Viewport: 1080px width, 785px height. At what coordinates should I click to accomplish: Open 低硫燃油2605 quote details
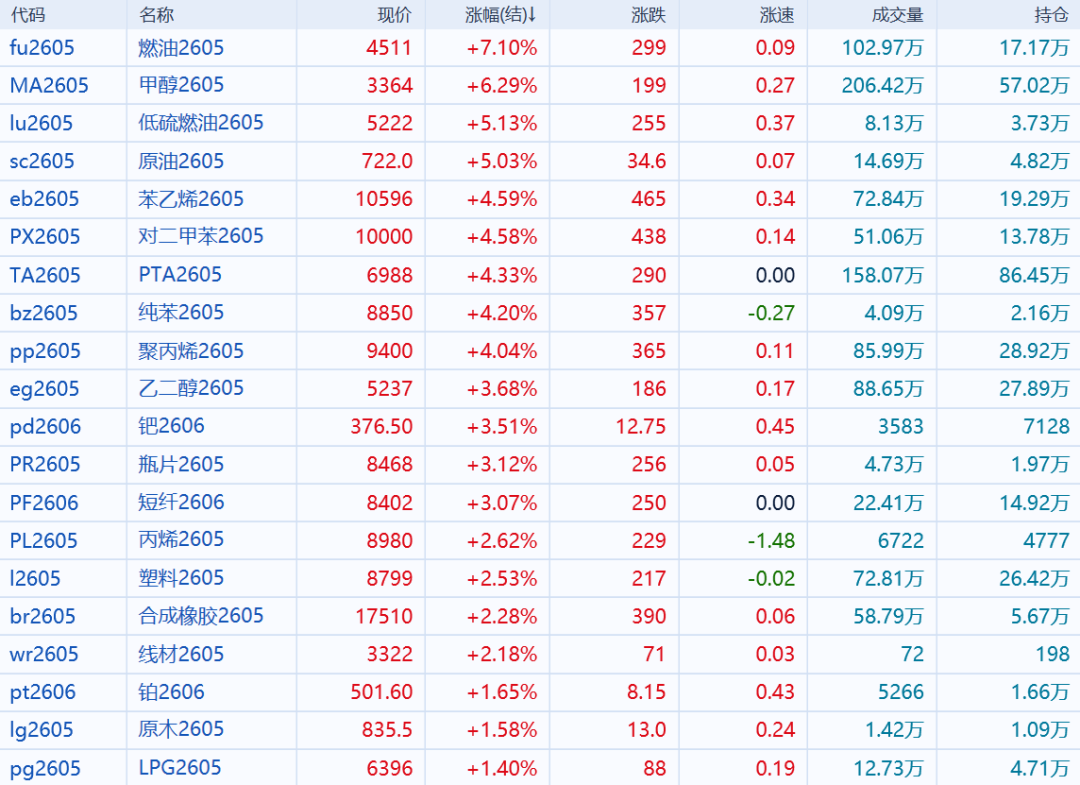[201, 123]
